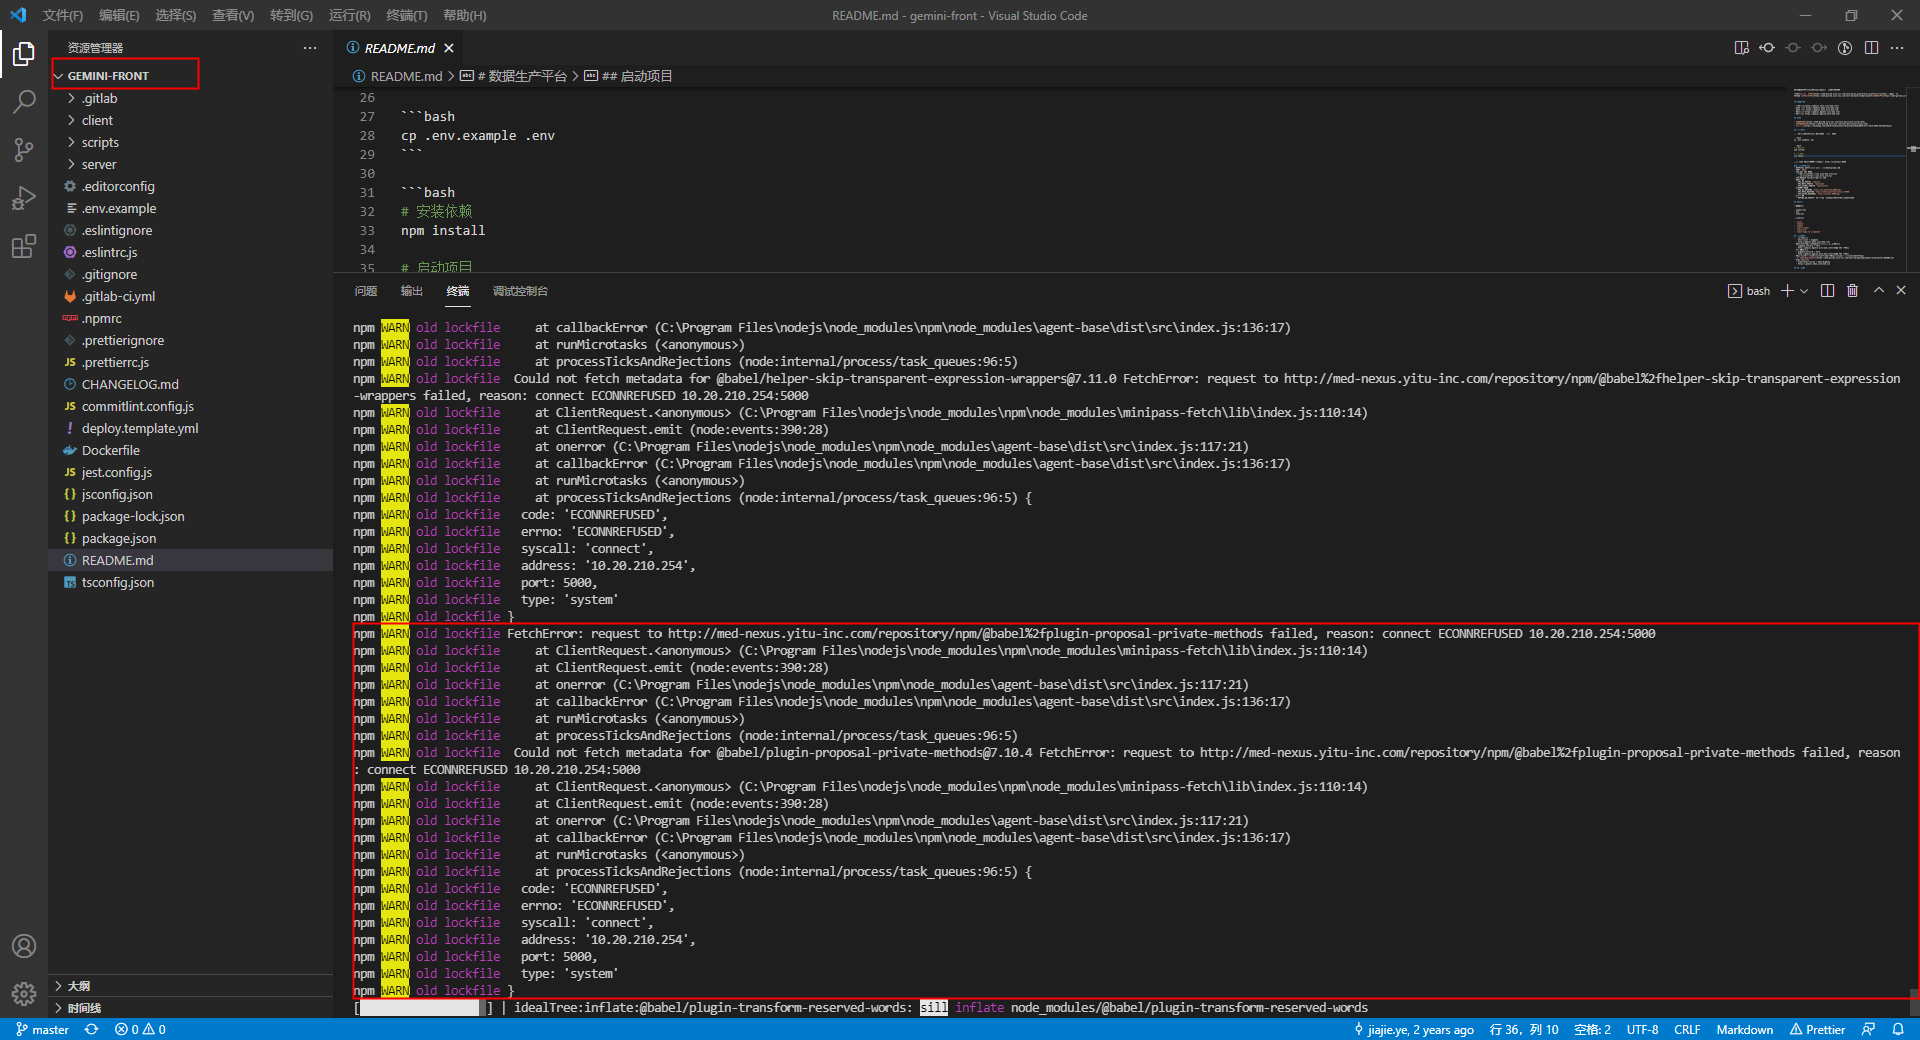Click line and column indicator 行 36, 列 10
Image resolution: width=1920 pixels, height=1040 pixels.
(x=1523, y=1029)
